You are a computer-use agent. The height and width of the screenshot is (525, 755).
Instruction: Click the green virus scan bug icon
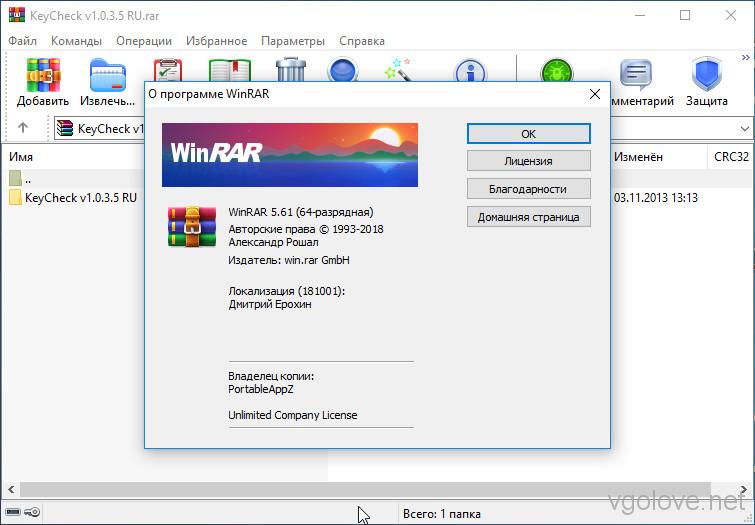tap(557, 70)
